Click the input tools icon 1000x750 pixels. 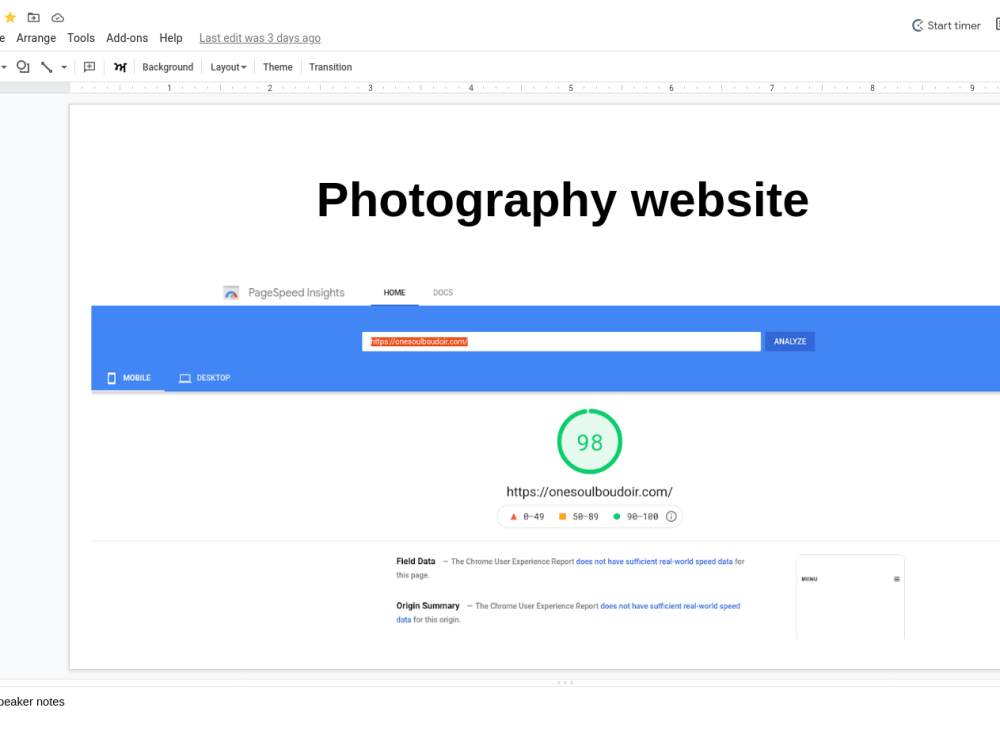120,66
